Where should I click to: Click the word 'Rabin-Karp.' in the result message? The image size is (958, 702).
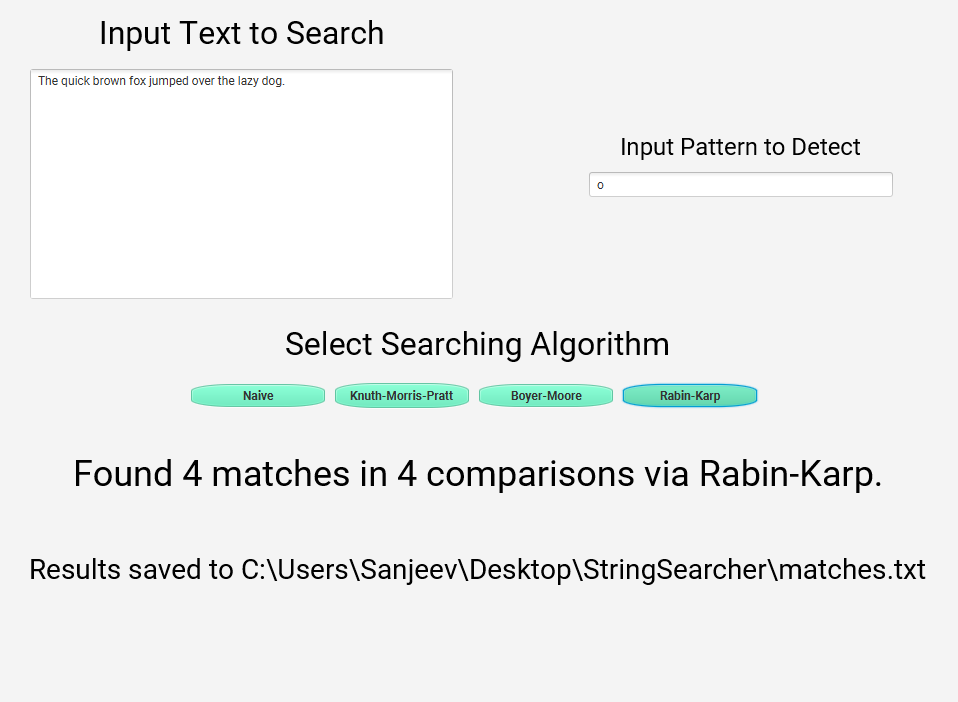point(790,474)
